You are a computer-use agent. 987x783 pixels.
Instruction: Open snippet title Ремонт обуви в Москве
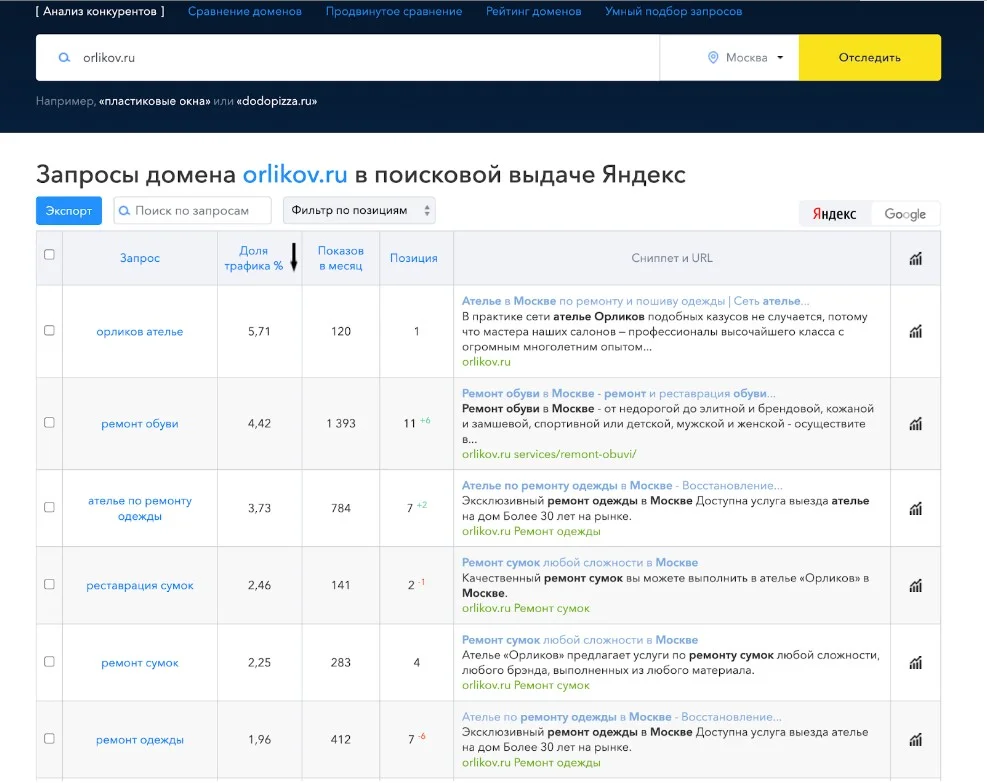[x=619, y=393]
